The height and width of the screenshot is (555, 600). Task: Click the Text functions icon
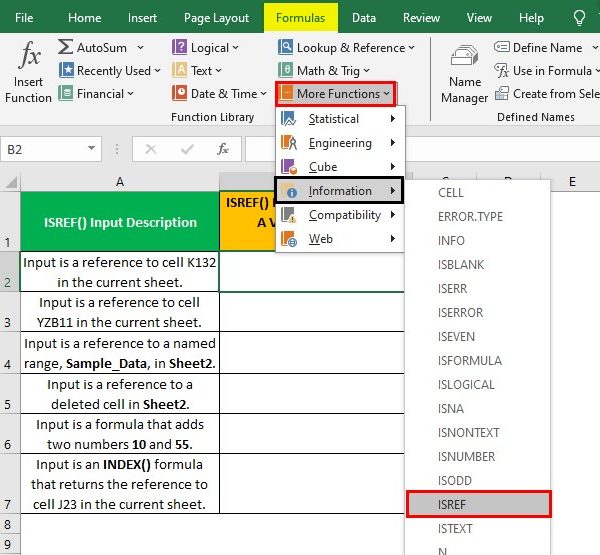179,70
